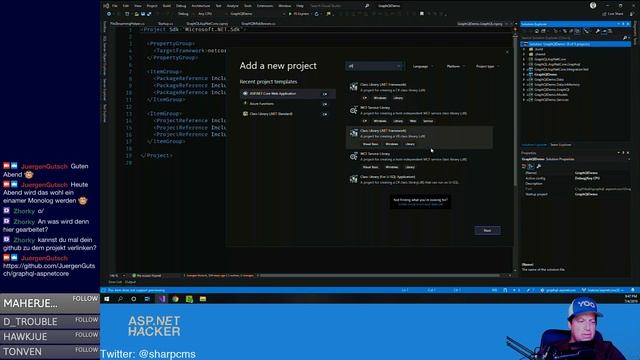640x360 pixels.
Task: Open Task View from the taskbar
Action: 147,299
